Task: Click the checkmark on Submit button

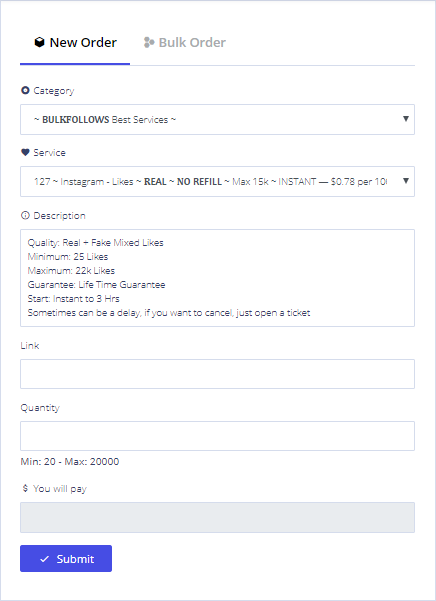Action: click(44, 559)
